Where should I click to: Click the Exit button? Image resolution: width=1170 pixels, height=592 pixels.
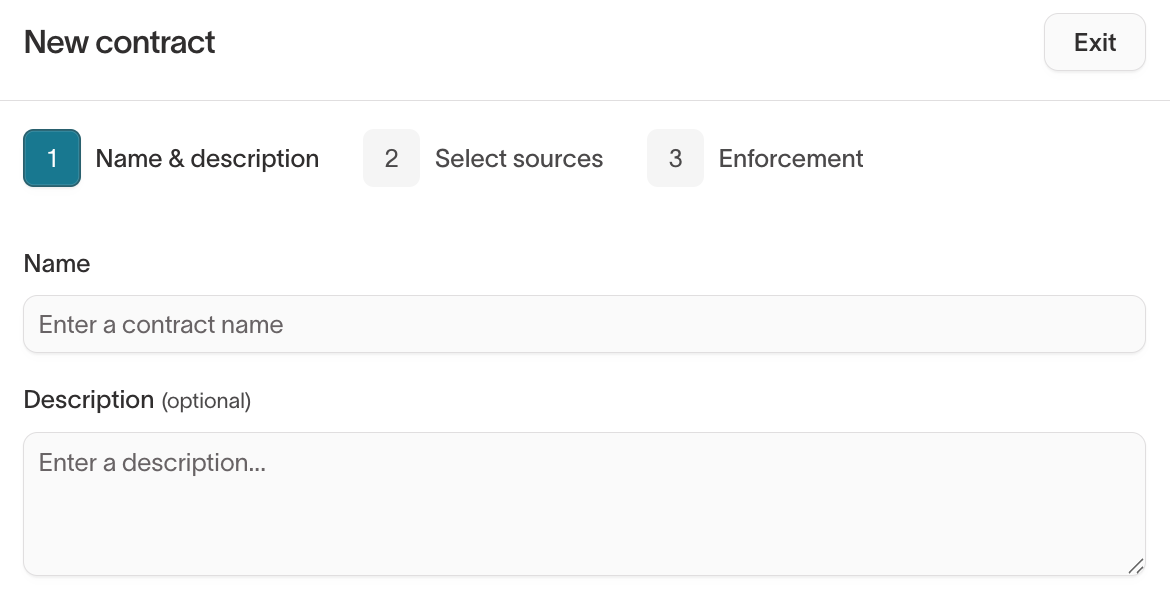click(x=1094, y=43)
